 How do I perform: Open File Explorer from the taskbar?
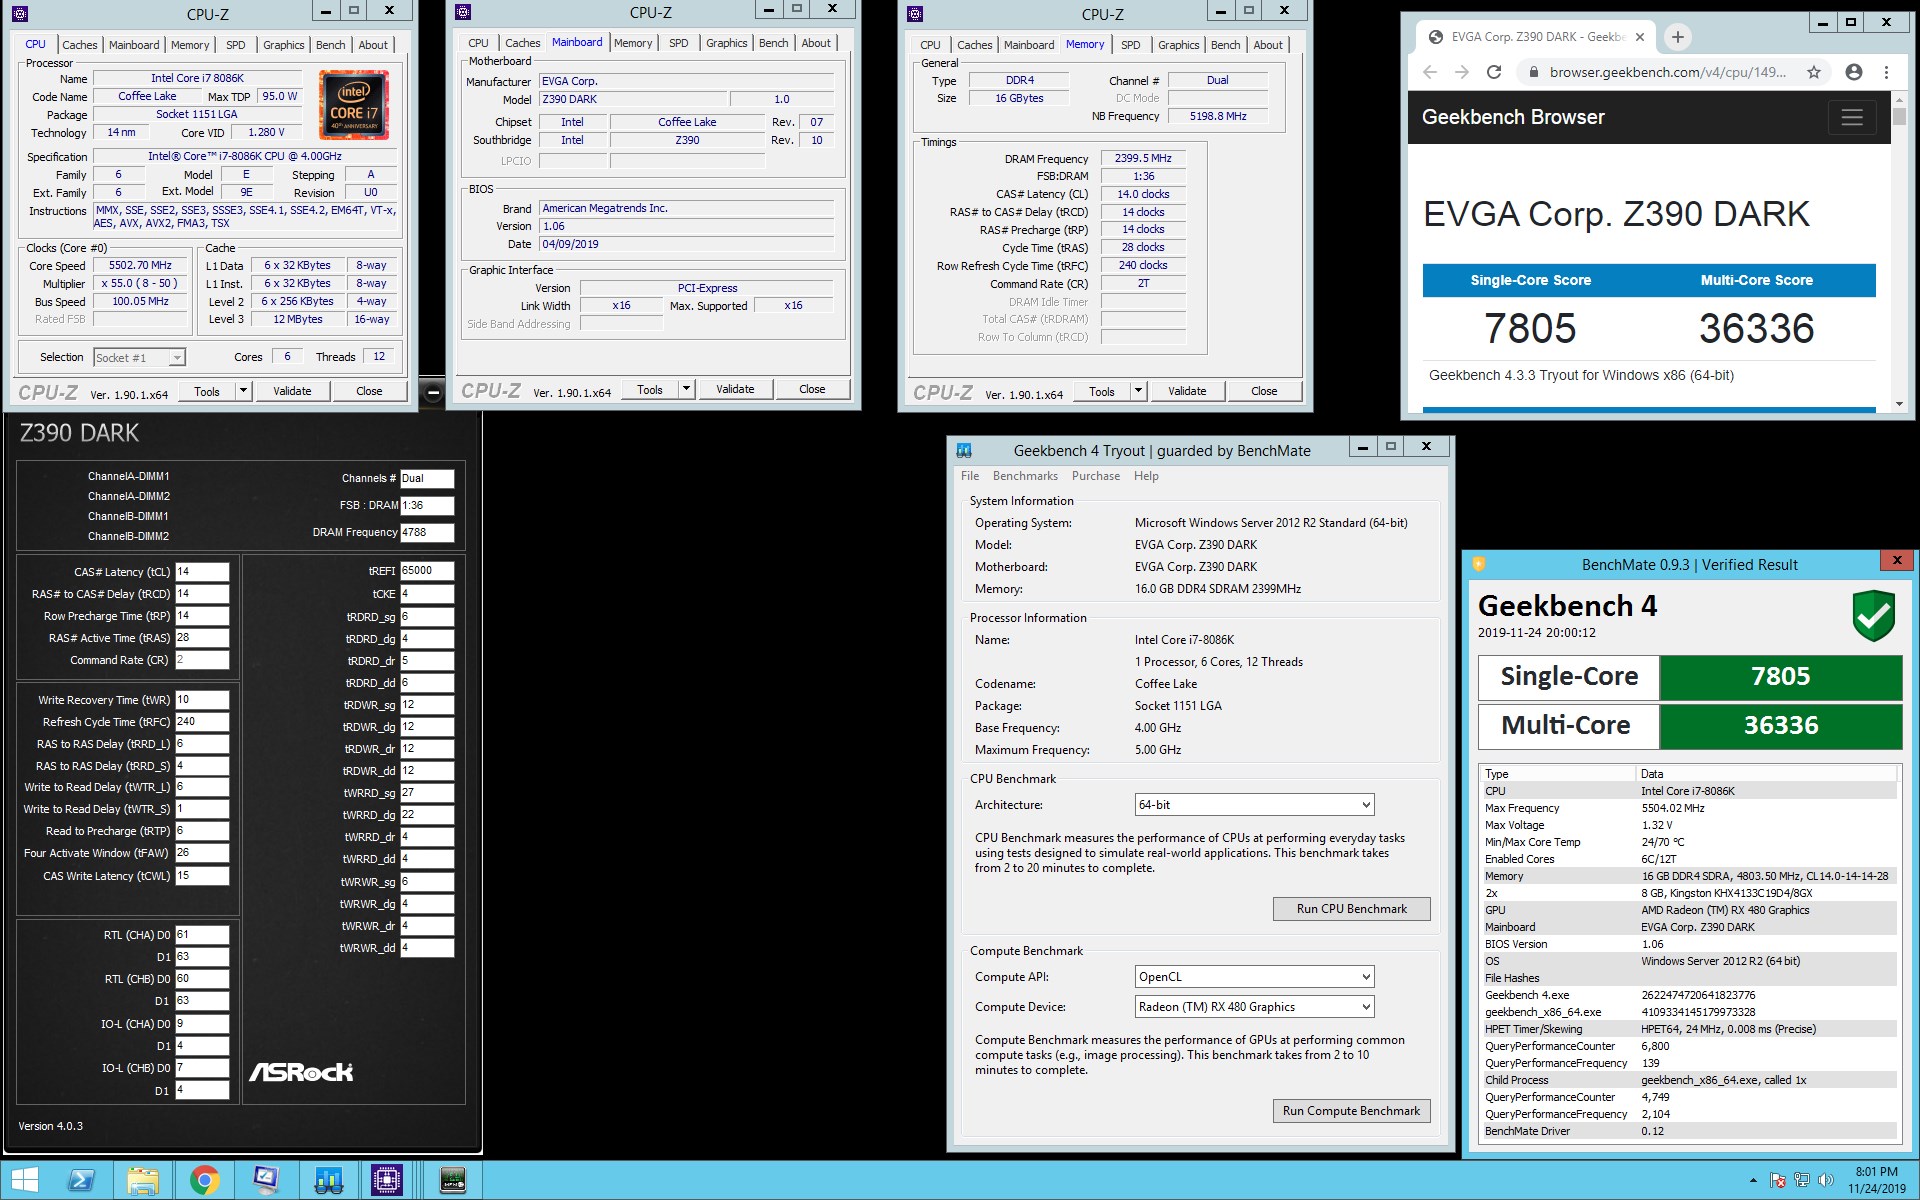click(142, 1181)
